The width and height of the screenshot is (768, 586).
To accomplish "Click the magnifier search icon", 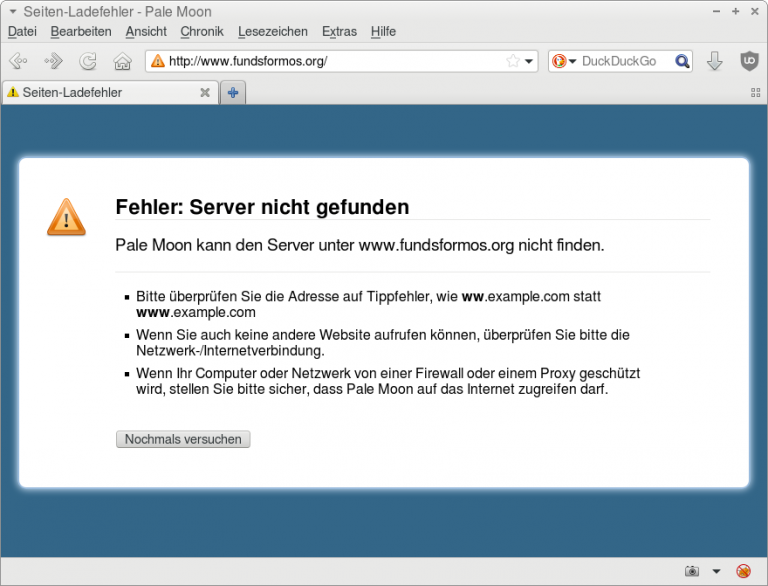I will point(682,61).
